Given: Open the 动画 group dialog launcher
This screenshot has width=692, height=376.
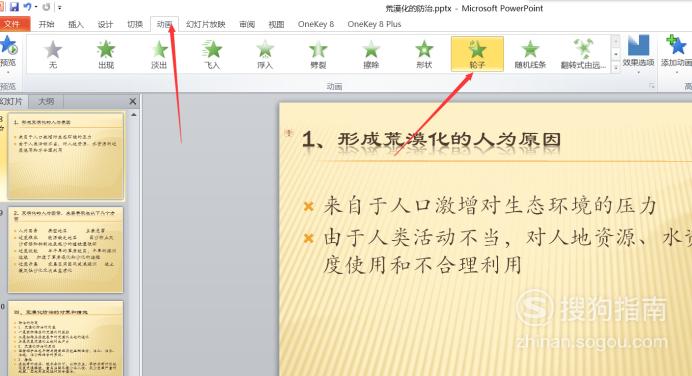Looking at the screenshot, I should (x=651, y=86).
